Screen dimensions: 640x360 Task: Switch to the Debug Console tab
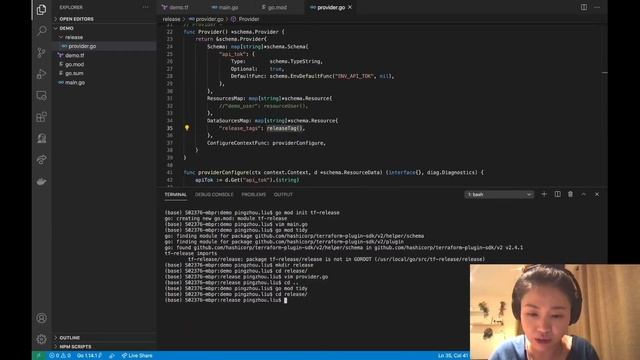[214, 195]
